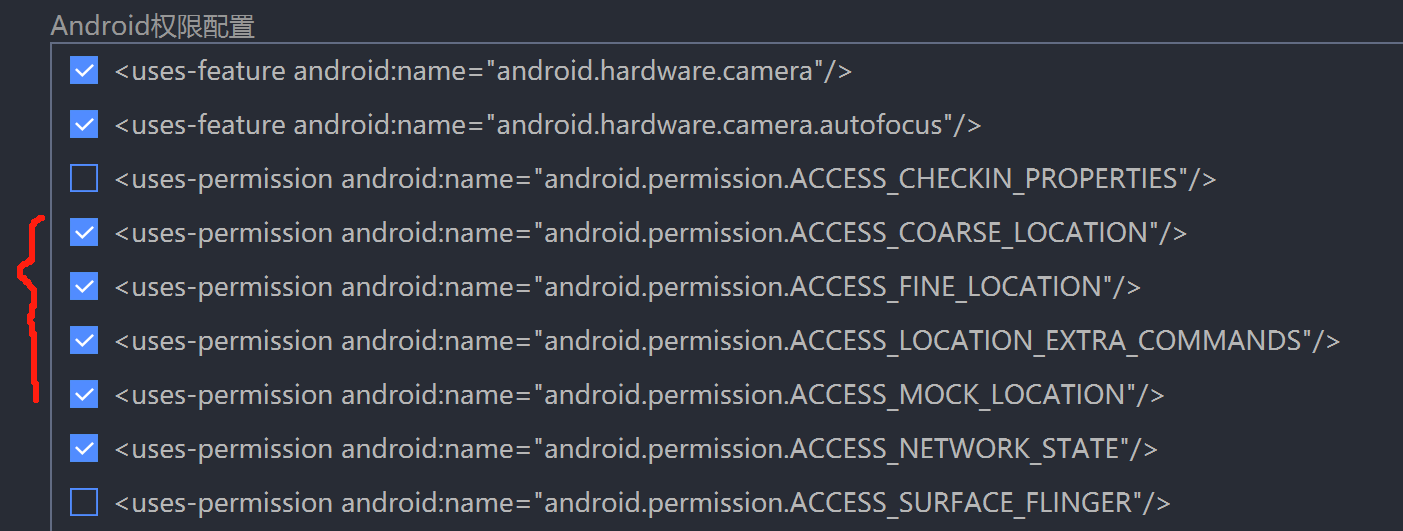
Task: Toggle the ACCESS_LOCATION_EXTRA_COMMANDS checkbox
Action: (84, 341)
